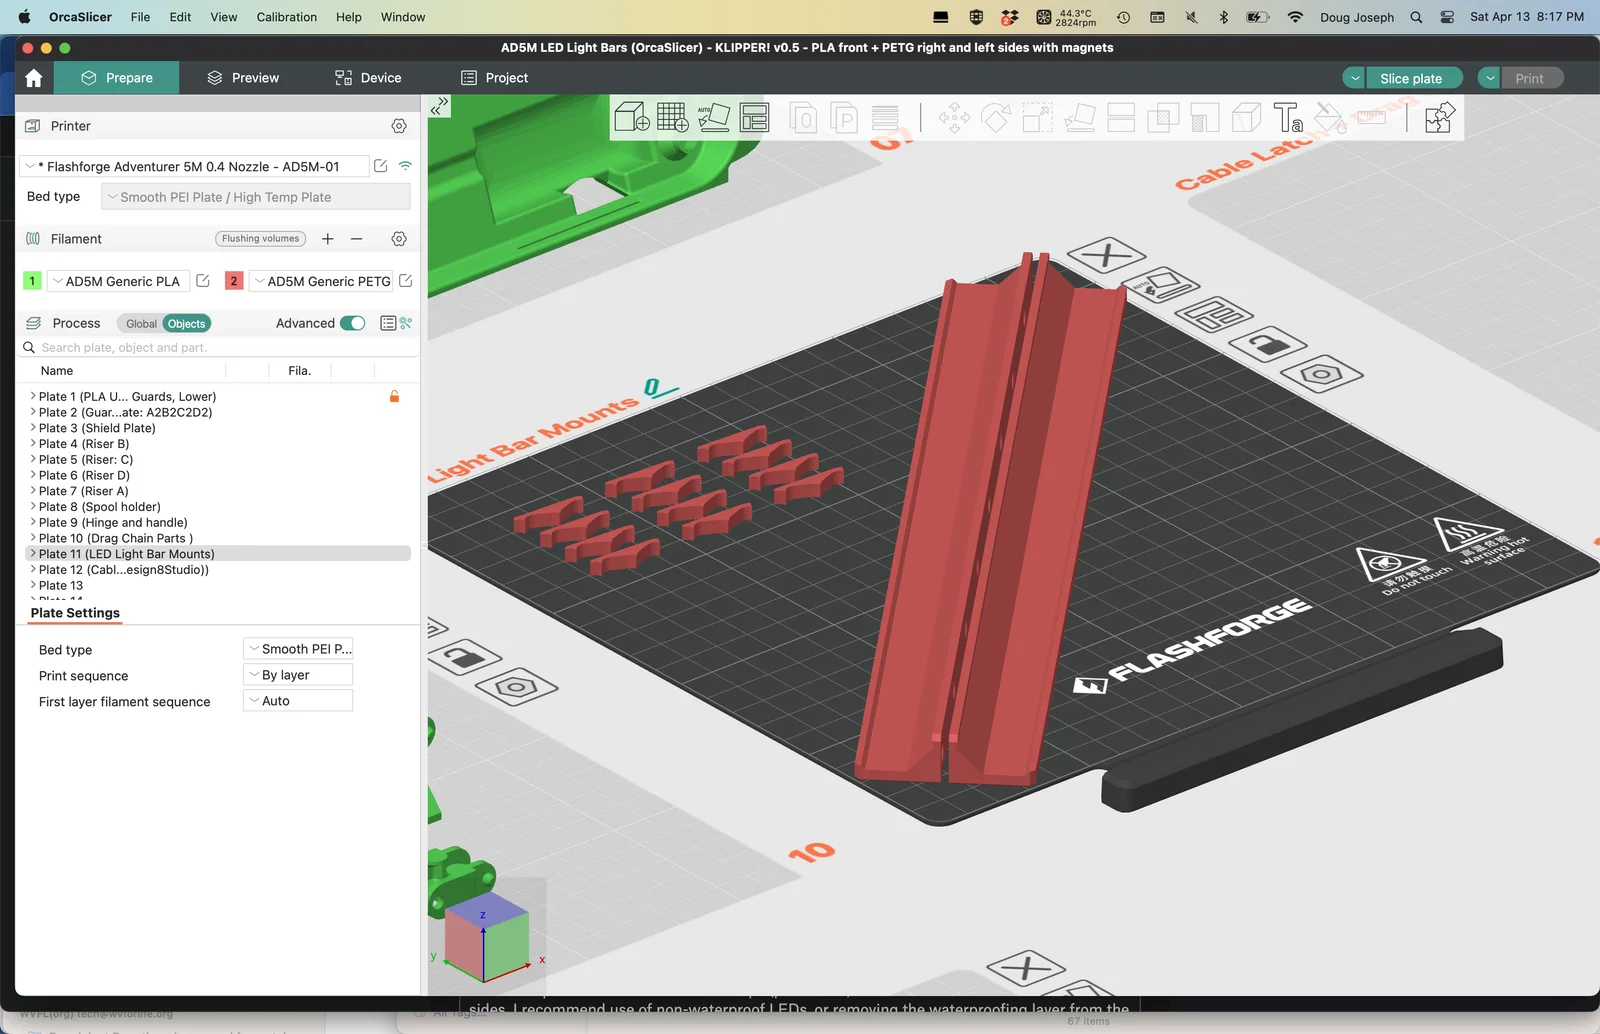Switch process scope to Objects
The height and width of the screenshot is (1034, 1600).
(186, 324)
